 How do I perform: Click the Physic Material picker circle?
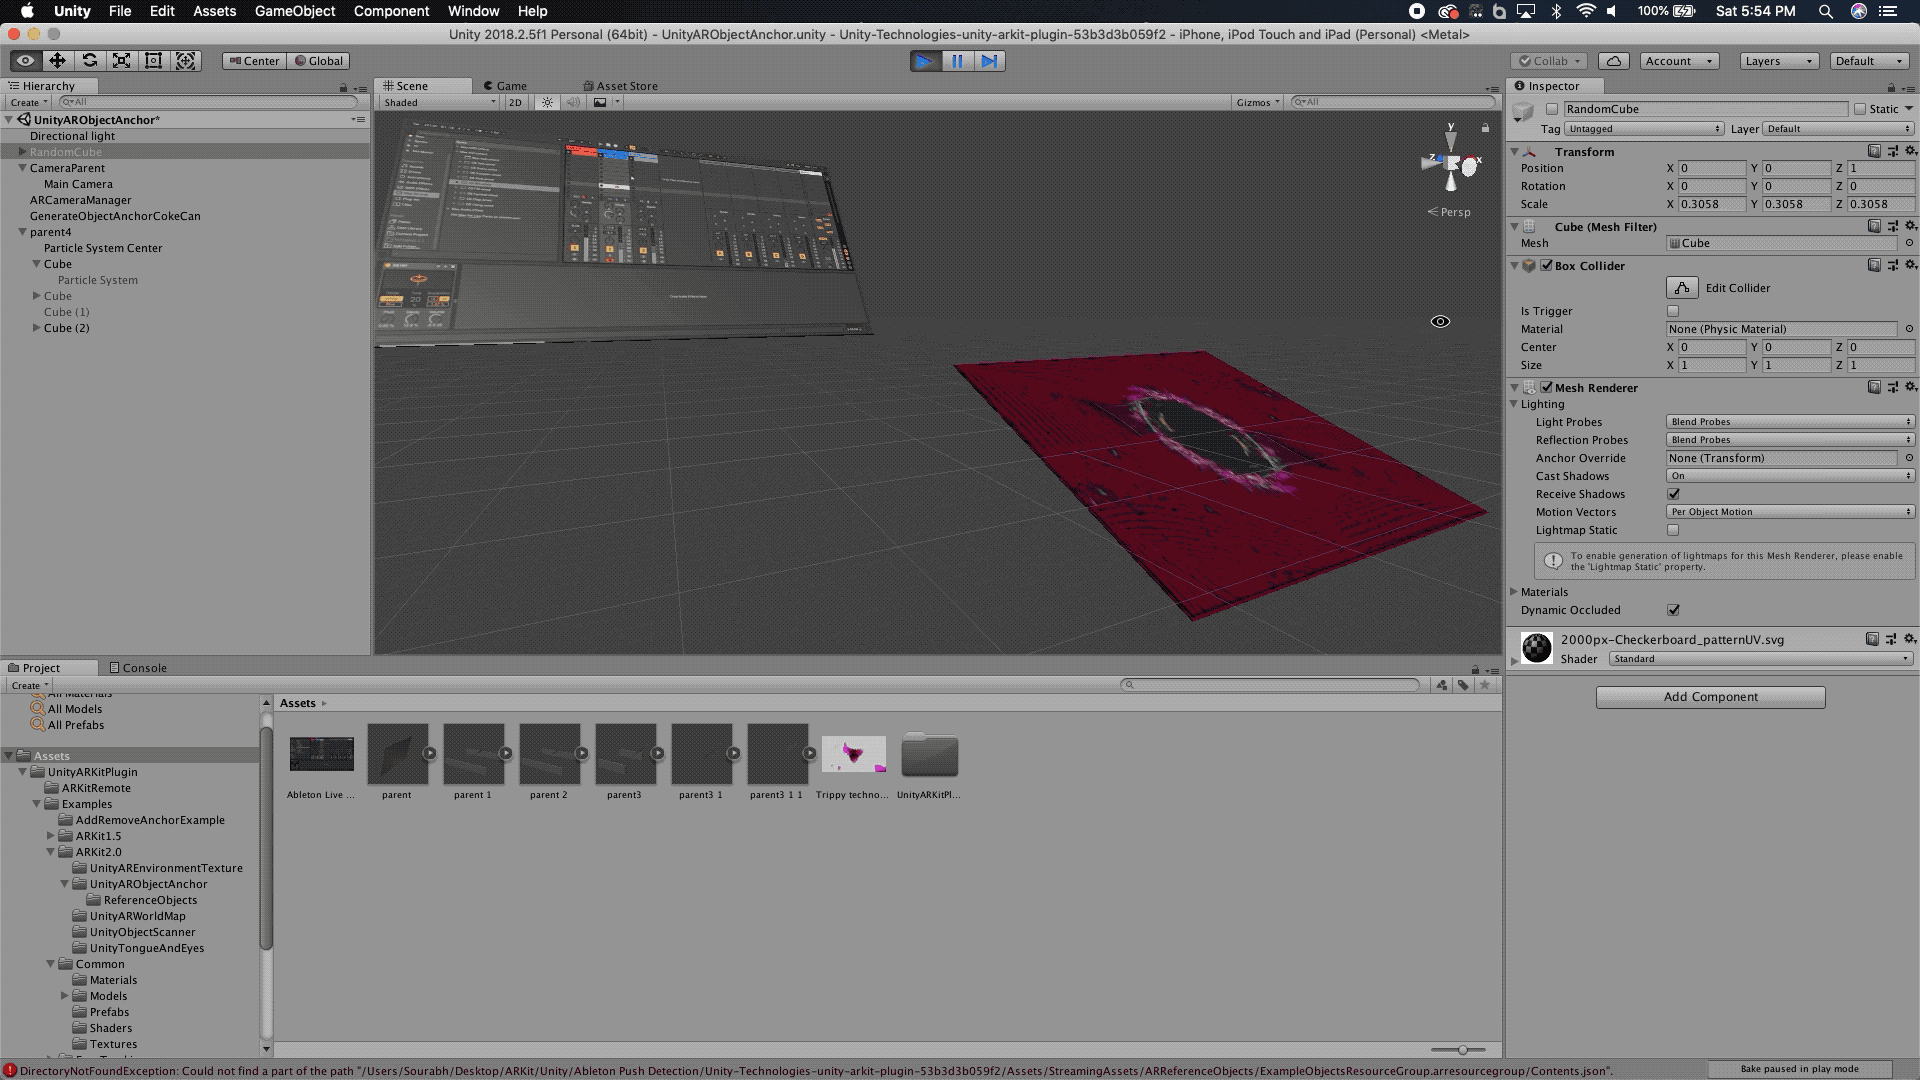coord(1909,329)
